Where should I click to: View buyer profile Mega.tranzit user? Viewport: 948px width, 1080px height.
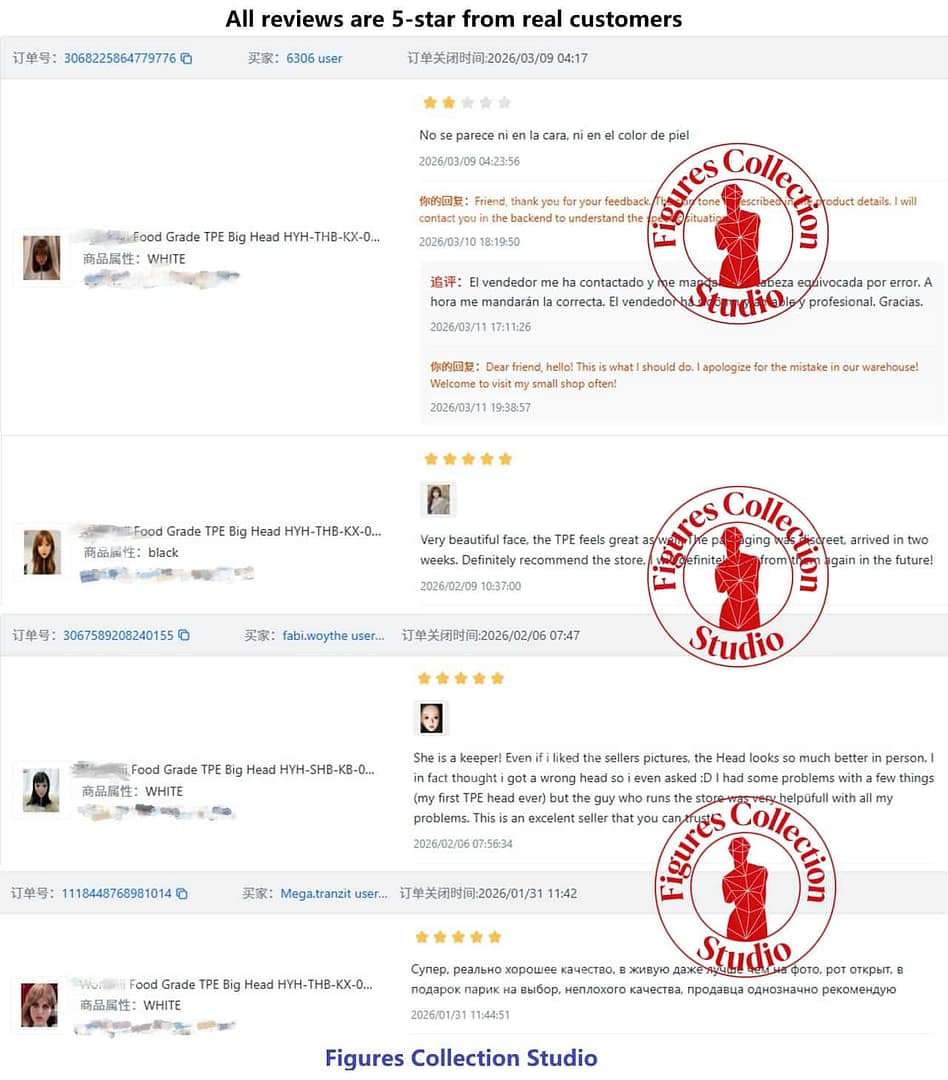pyautogui.click(x=333, y=893)
